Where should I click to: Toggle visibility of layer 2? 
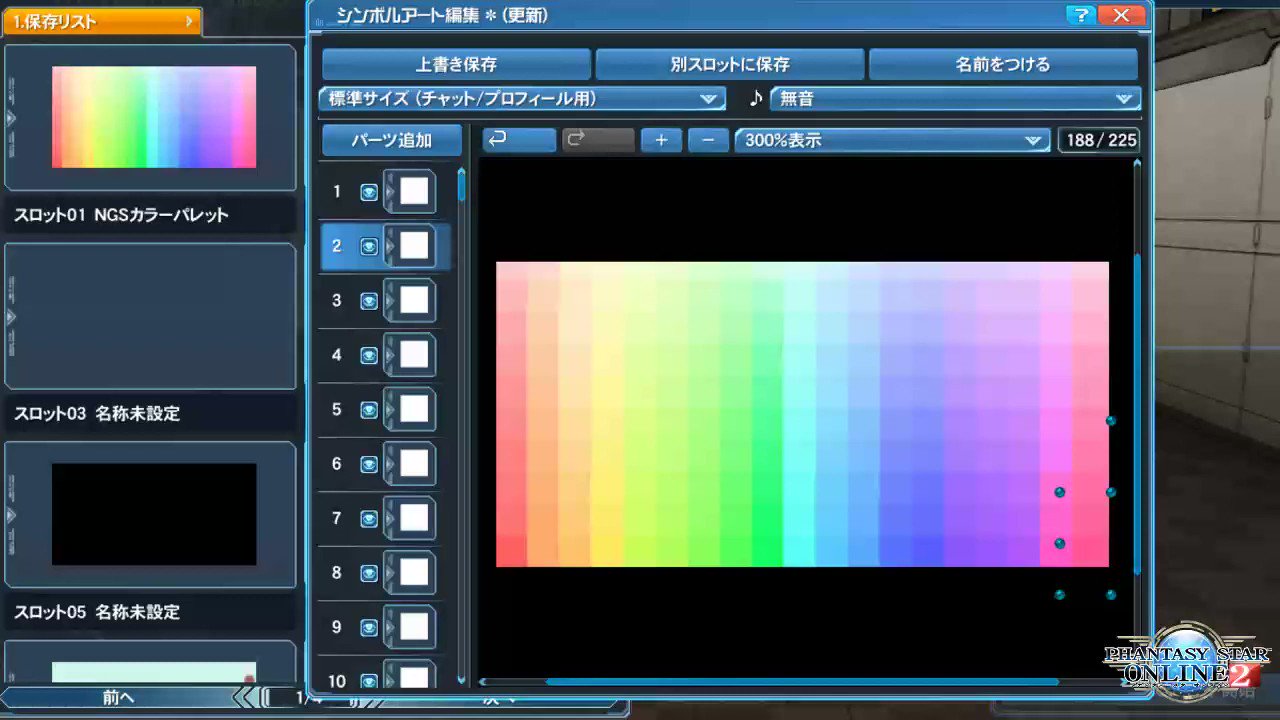click(369, 246)
